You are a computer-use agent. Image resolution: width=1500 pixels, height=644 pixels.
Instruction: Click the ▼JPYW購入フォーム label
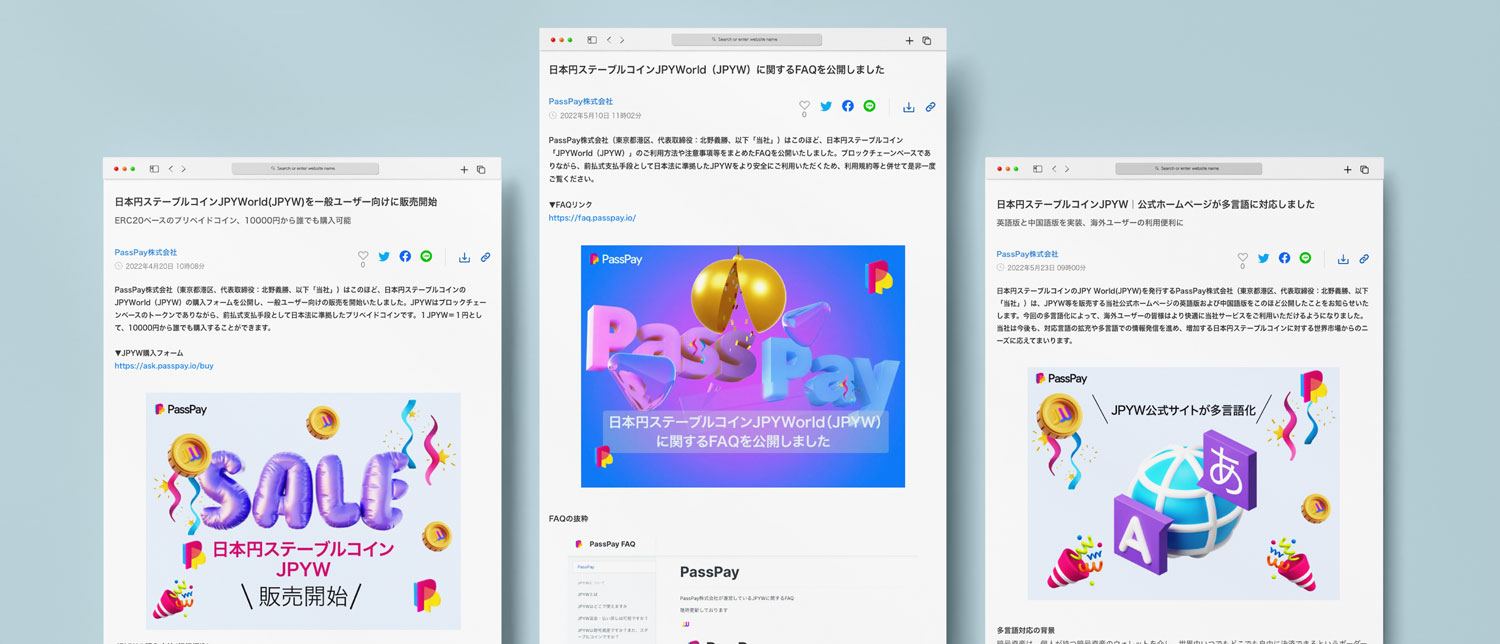[x=149, y=353]
